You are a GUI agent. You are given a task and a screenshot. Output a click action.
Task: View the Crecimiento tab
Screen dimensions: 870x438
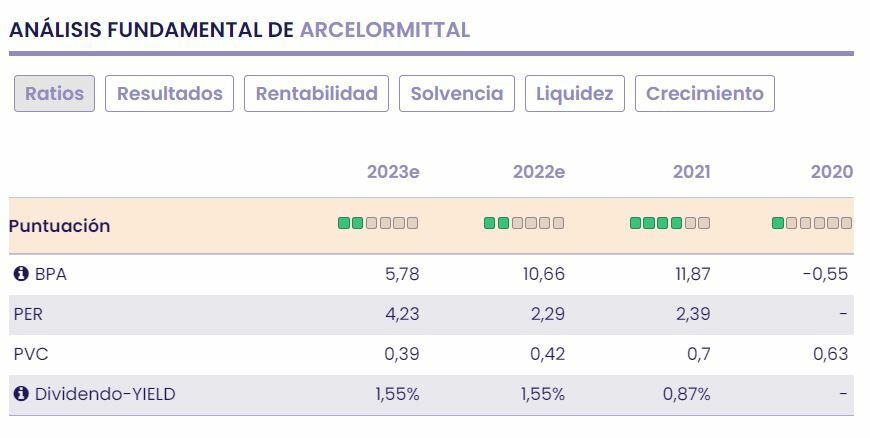[x=704, y=94]
